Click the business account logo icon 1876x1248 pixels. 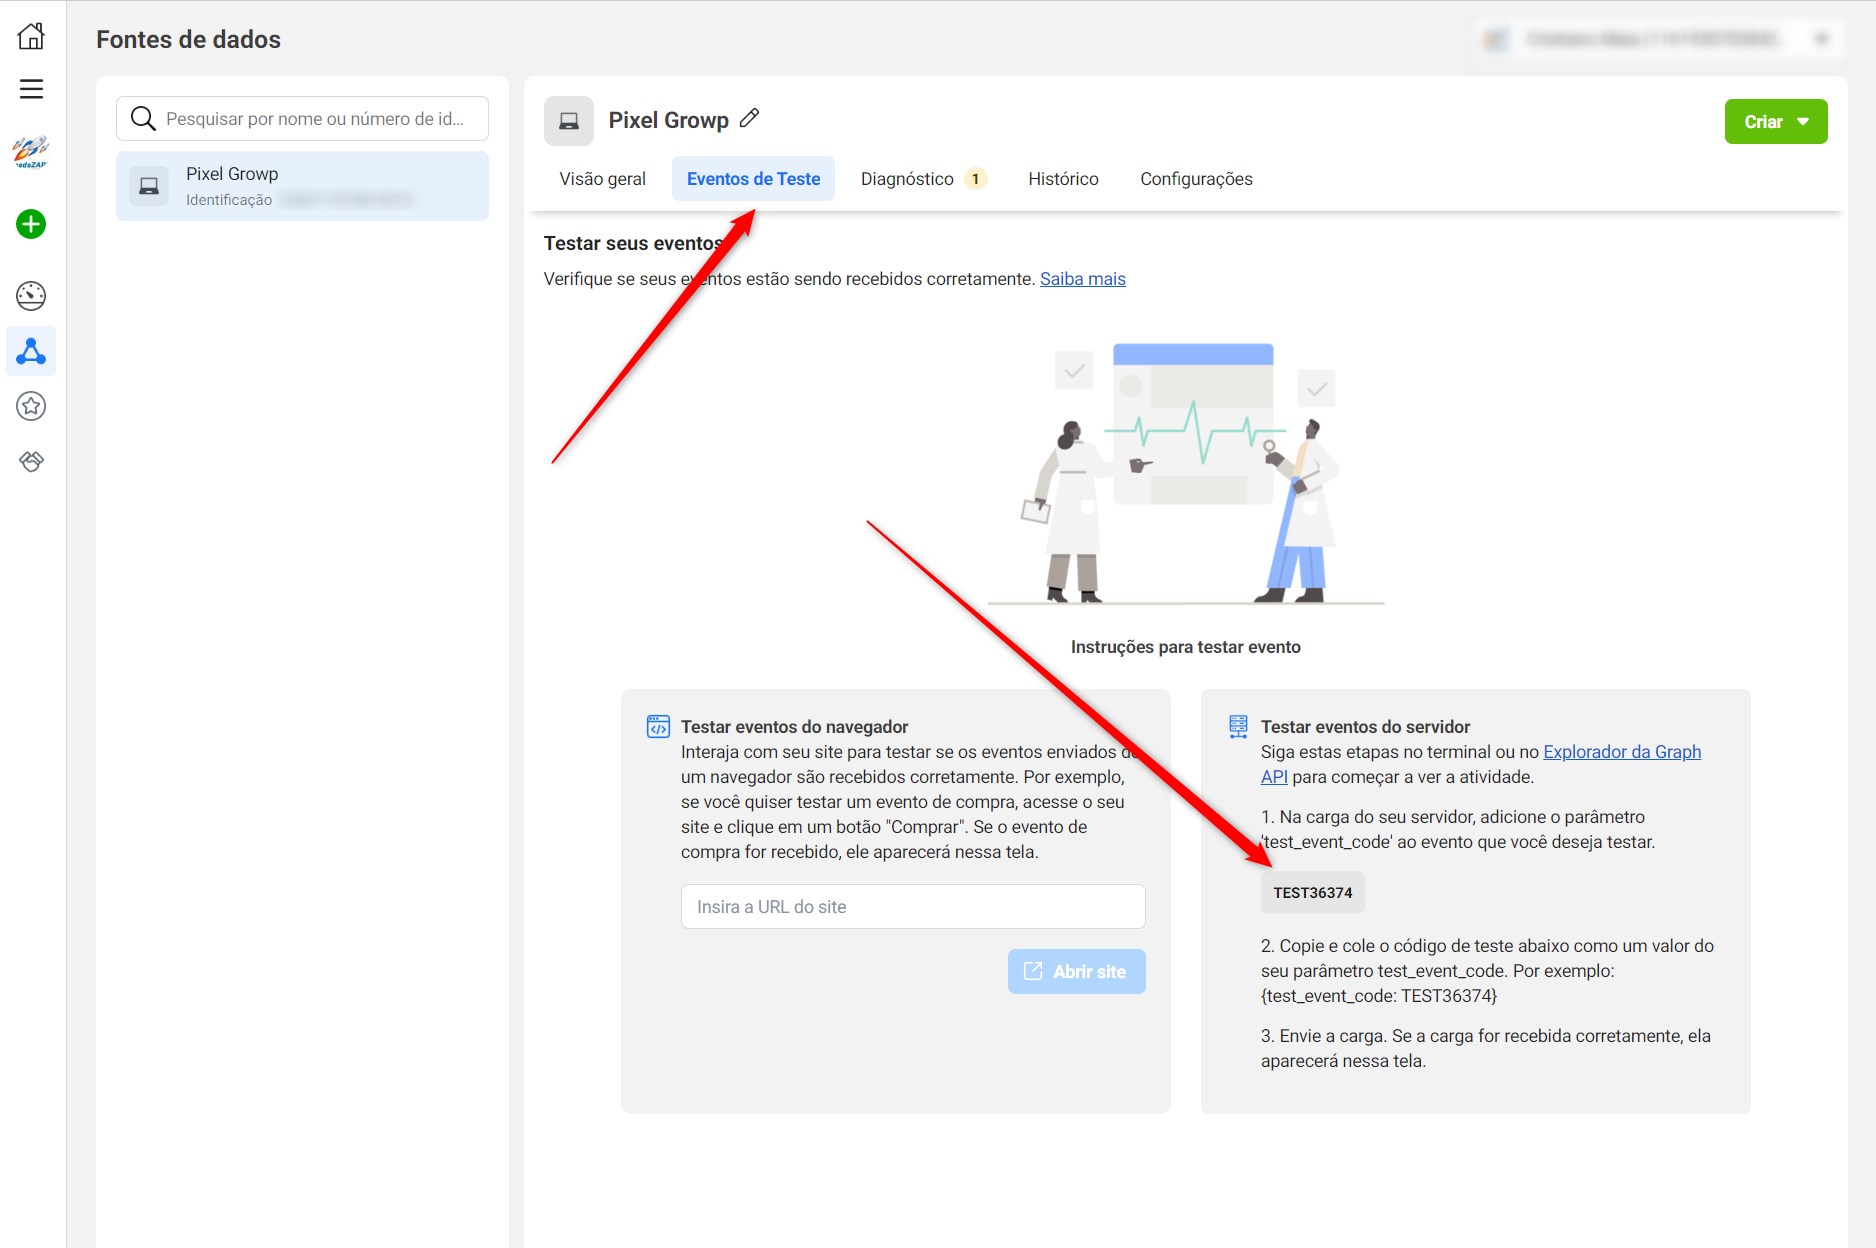tap(31, 151)
